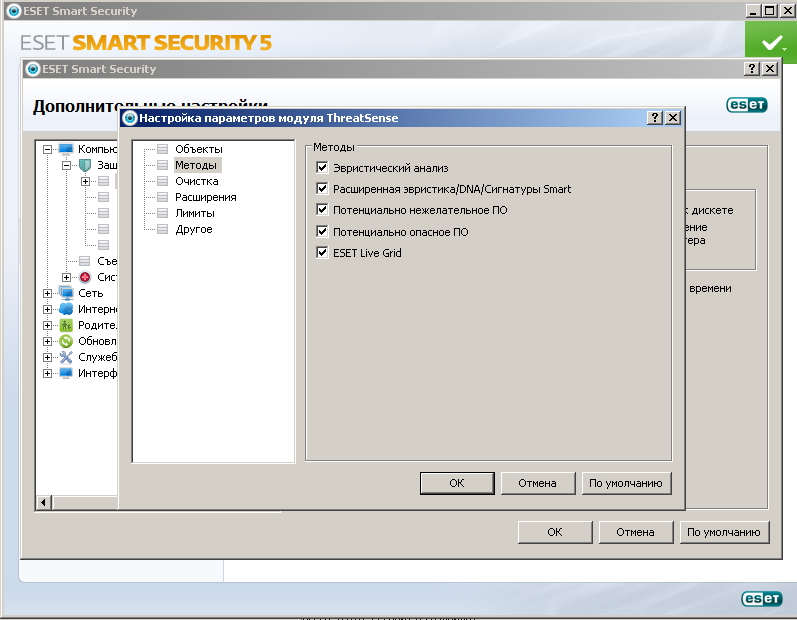The image size is (797, 620).
Task: Click the tools wrench icon
Action: tap(66, 357)
